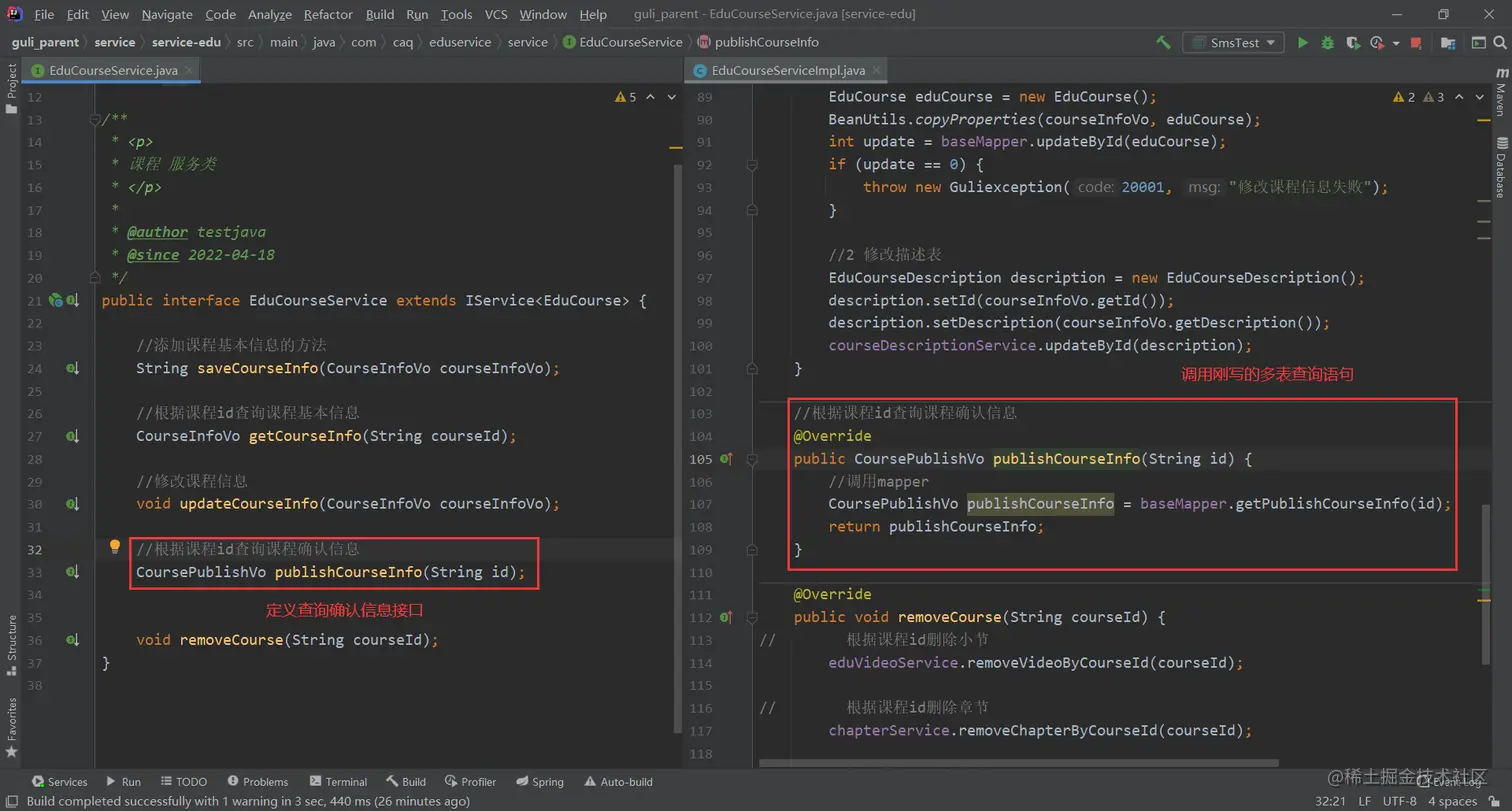Click implemented-method gutter icon on line 24
The image size is (1512, 811).
(72, 369)
